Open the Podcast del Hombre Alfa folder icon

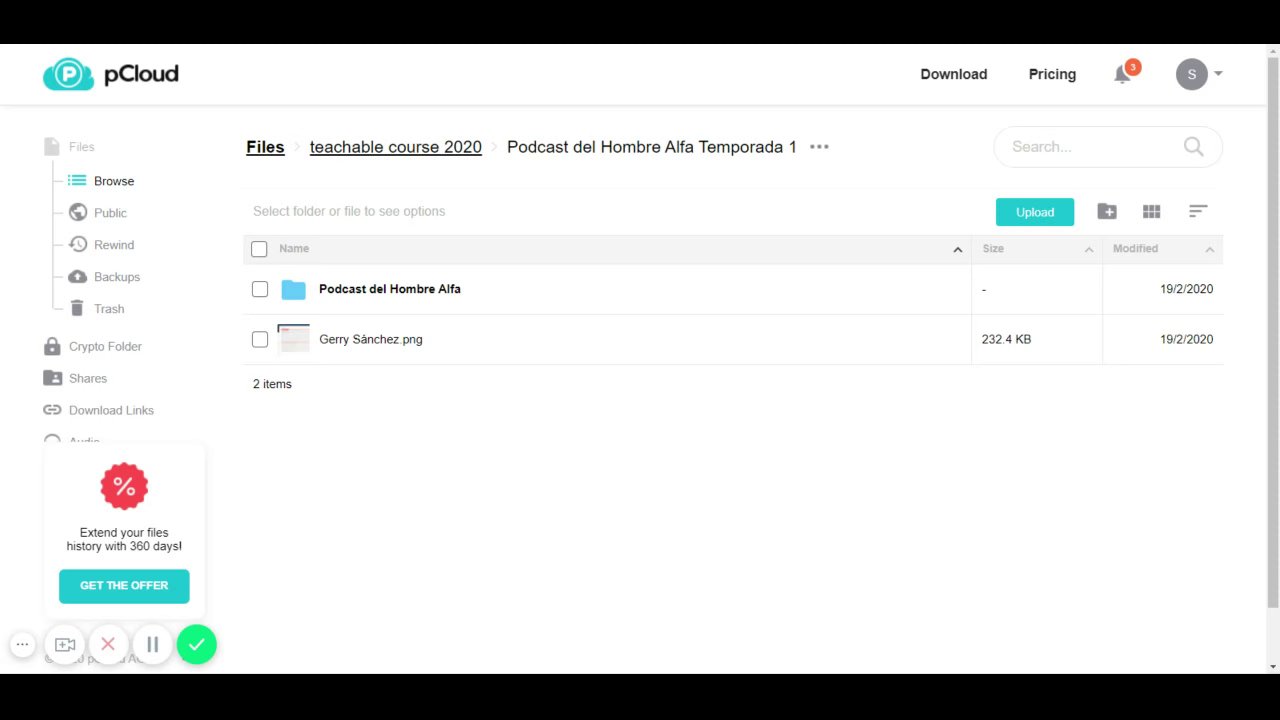[x=293, y=290]
